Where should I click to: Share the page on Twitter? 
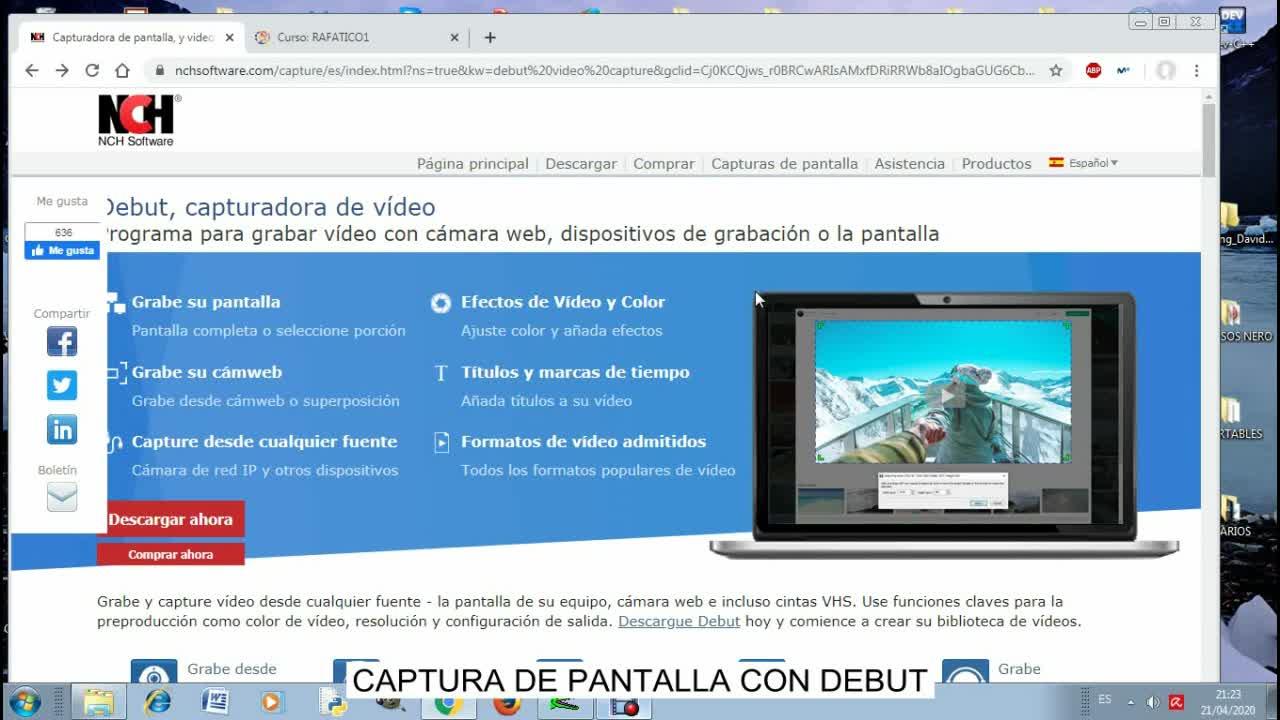62,385
